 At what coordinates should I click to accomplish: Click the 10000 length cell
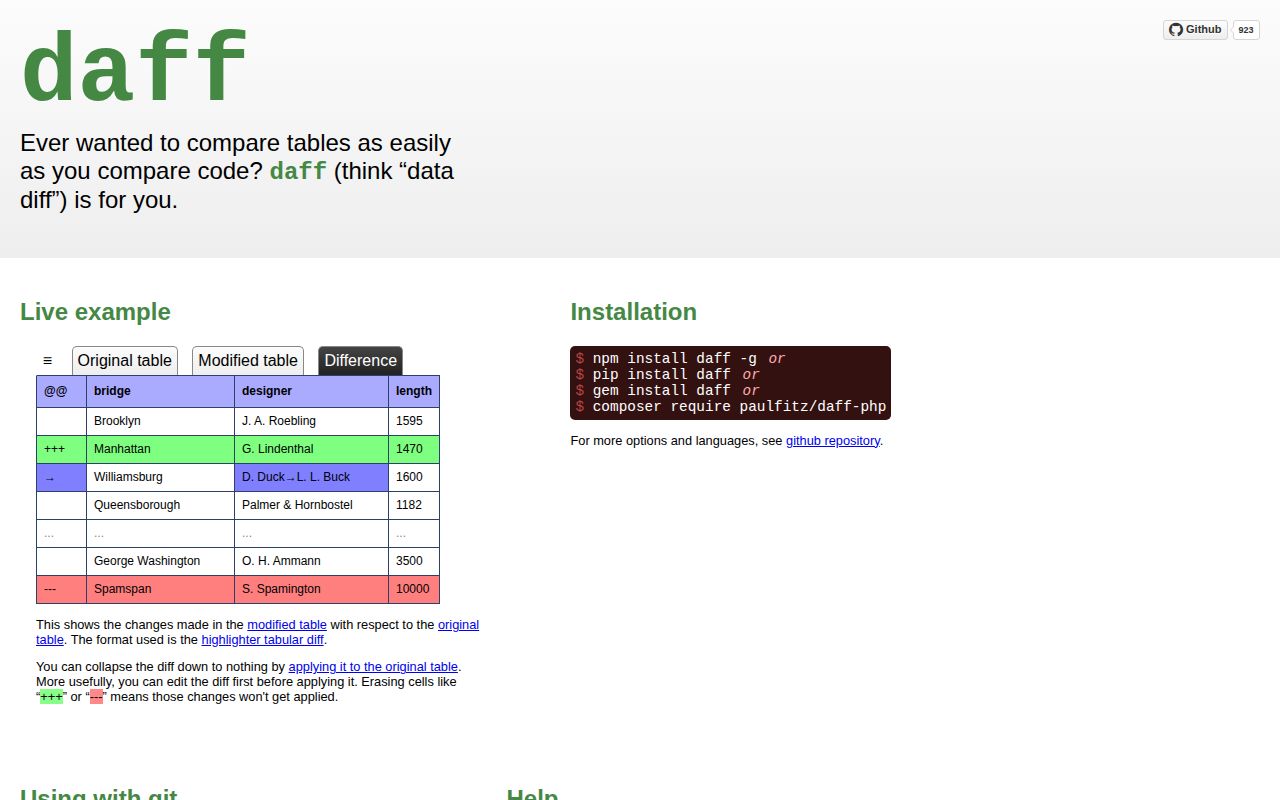pos(414,590)
